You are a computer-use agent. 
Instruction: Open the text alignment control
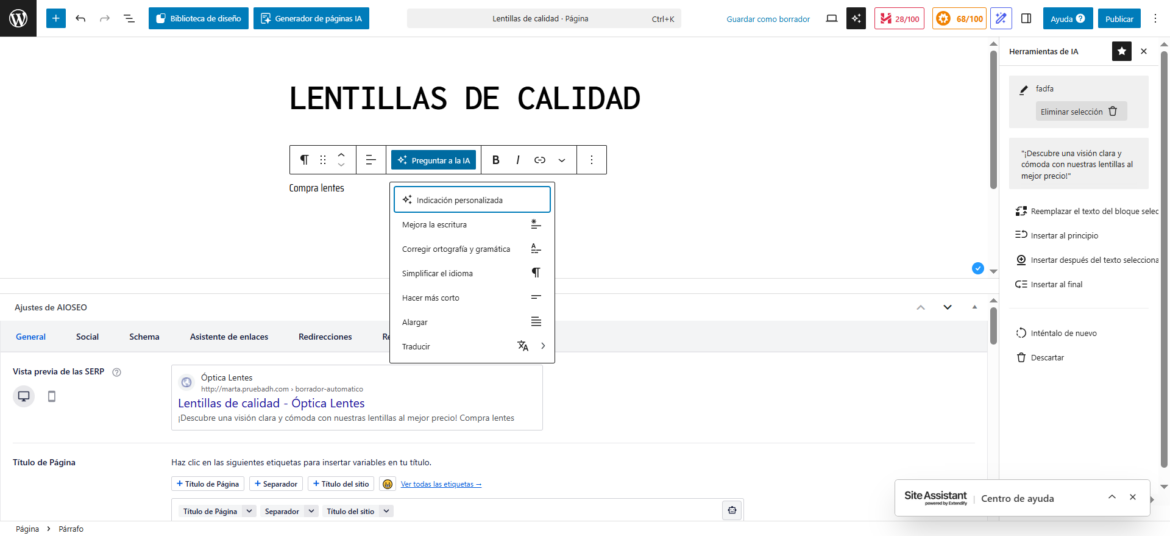coord(371,160)
